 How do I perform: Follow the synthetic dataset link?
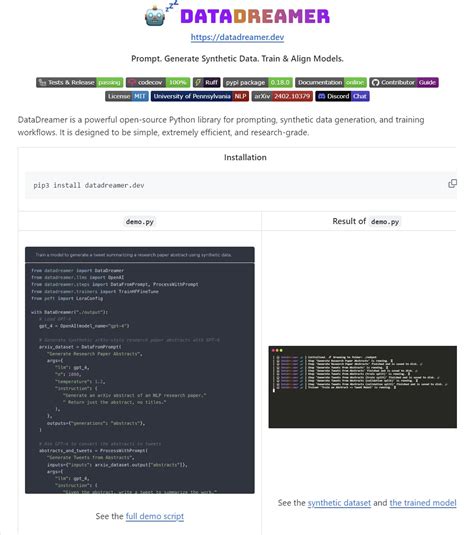point(339,503)
